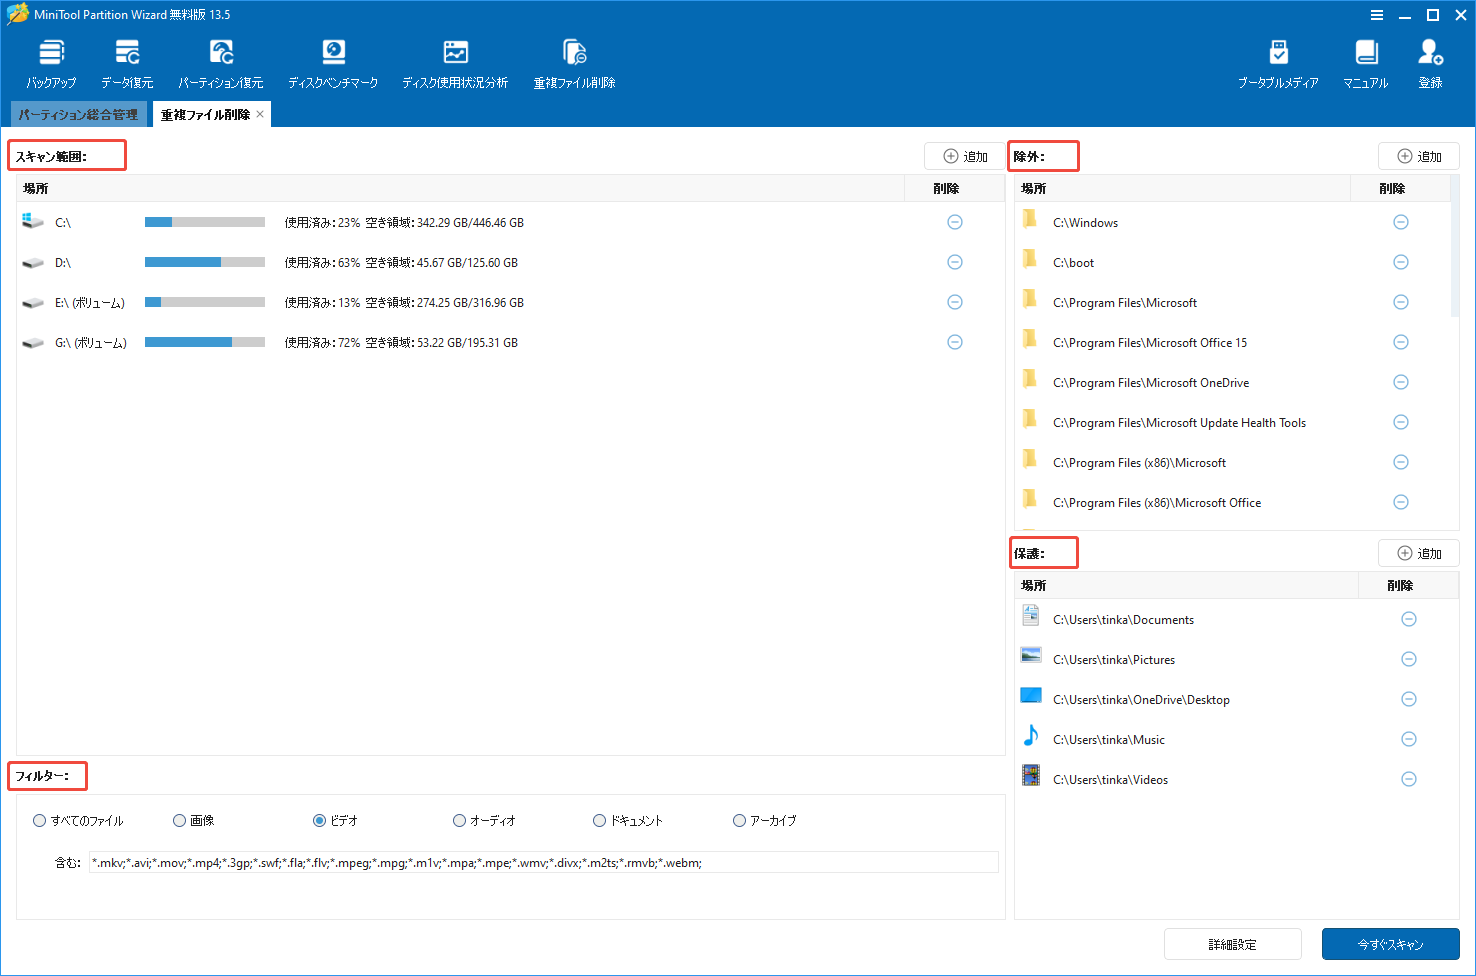Select the ビデオ filter
The width and height of the screenshot is (1476, 976).
[316, 820]
